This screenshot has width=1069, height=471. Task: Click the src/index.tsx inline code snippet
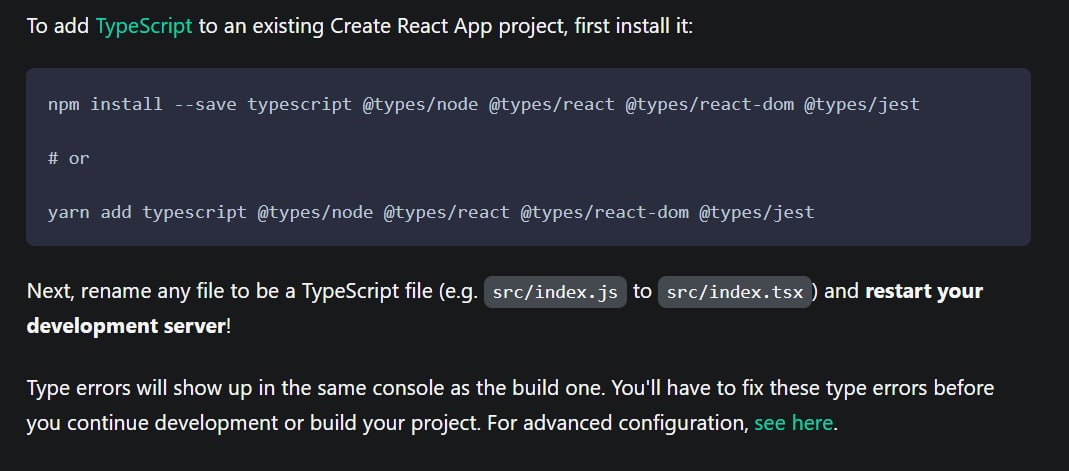point(734,292)
